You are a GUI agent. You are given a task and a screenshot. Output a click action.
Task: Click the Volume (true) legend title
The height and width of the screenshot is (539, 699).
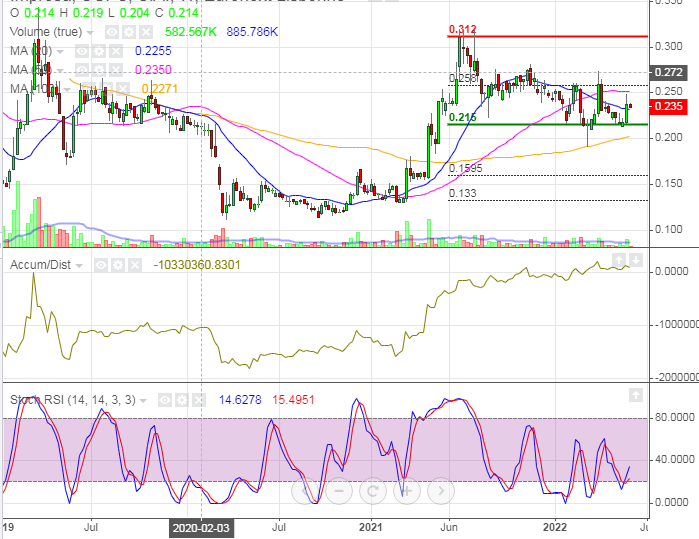46,32
